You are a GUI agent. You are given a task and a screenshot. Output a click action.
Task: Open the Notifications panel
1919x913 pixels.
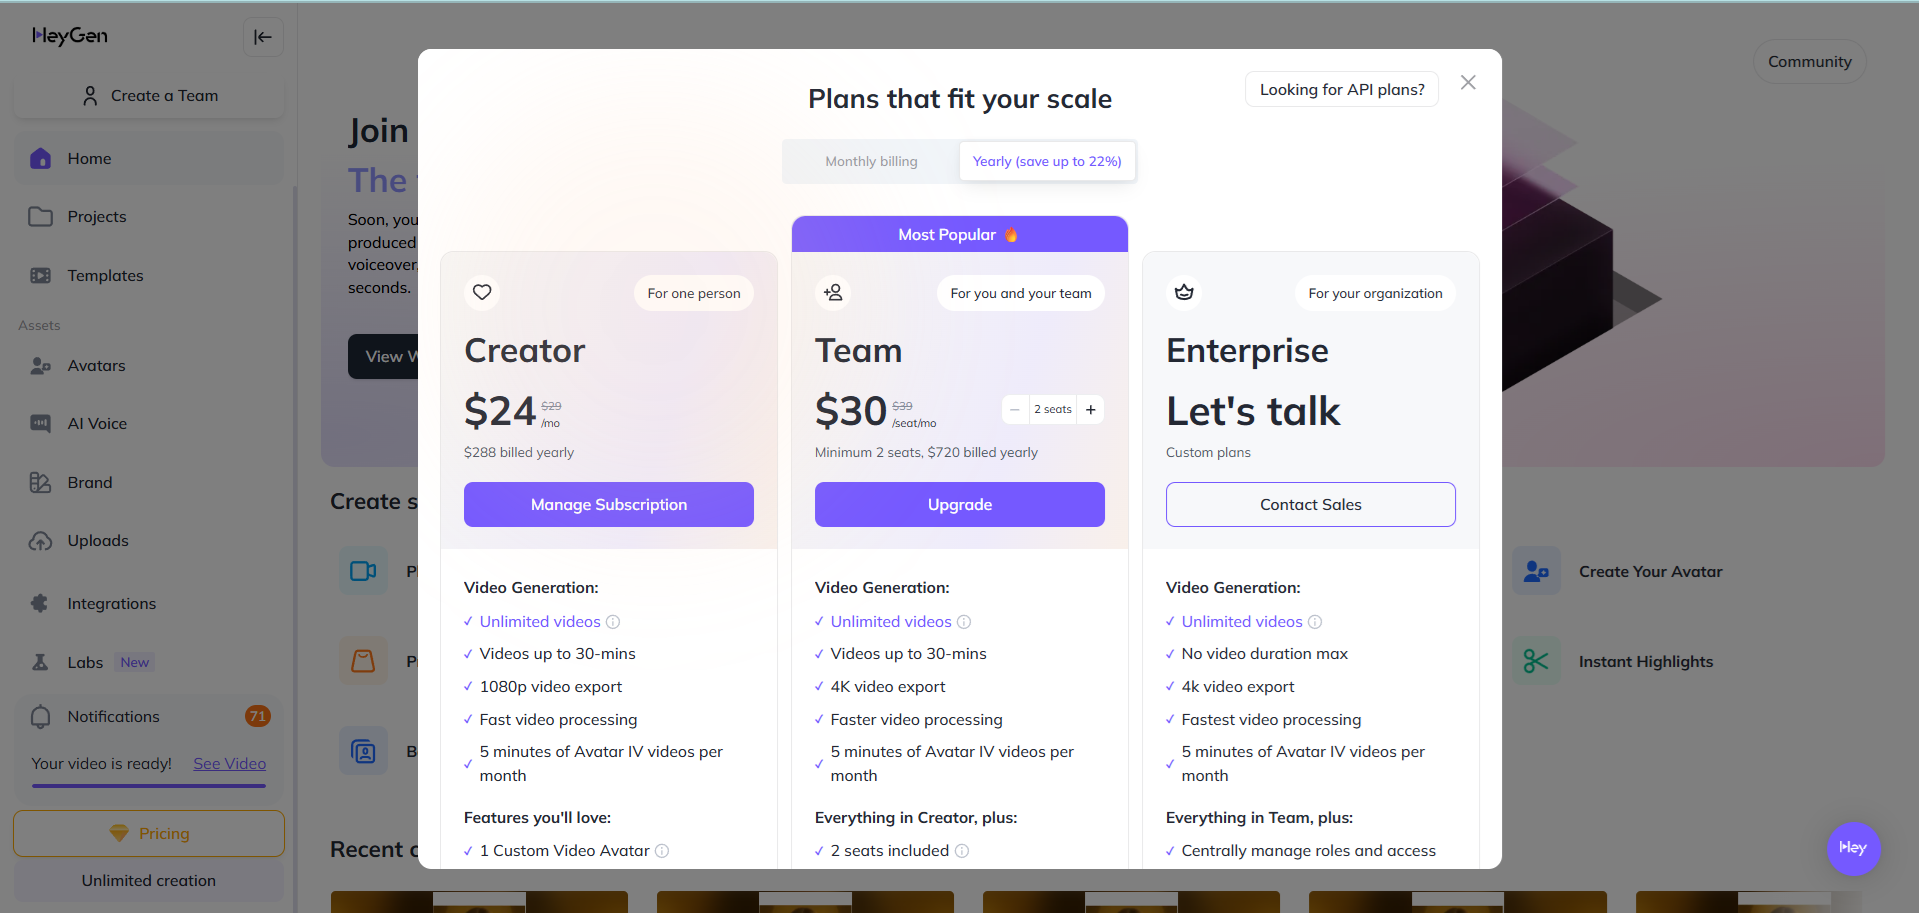[x=113, y=717]
